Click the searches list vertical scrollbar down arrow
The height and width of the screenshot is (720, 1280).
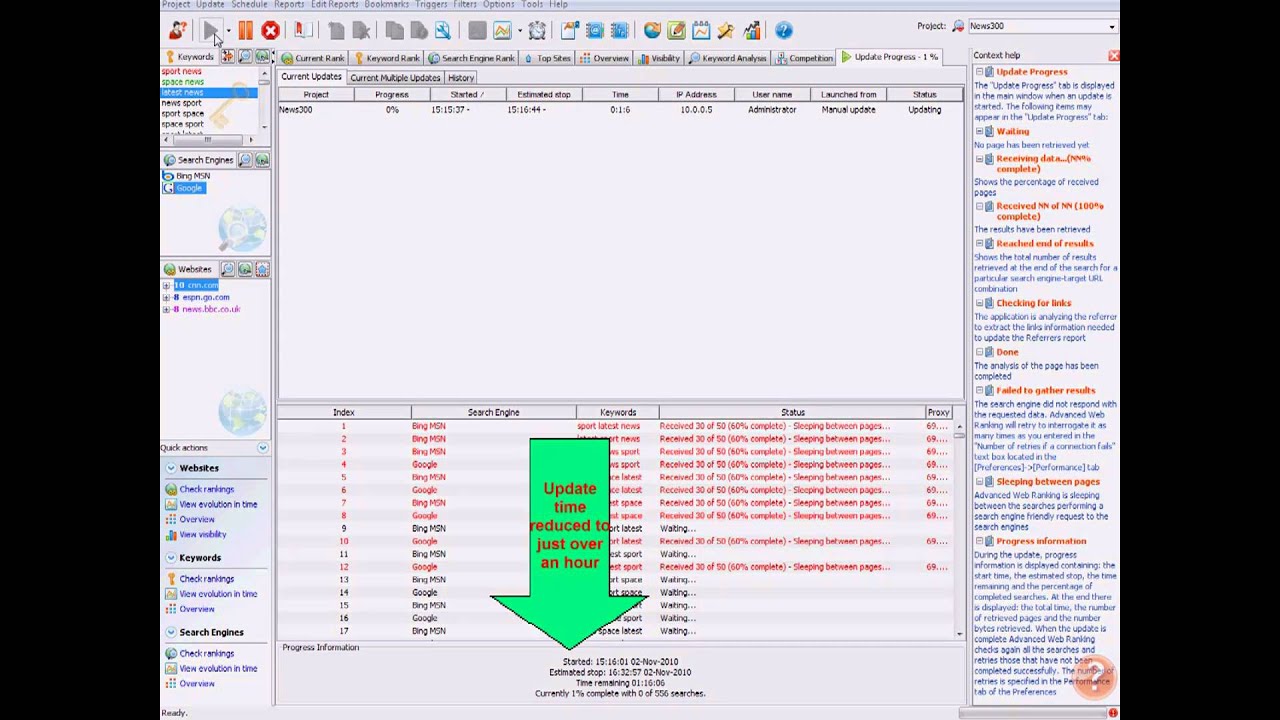[x=958, y=633]
